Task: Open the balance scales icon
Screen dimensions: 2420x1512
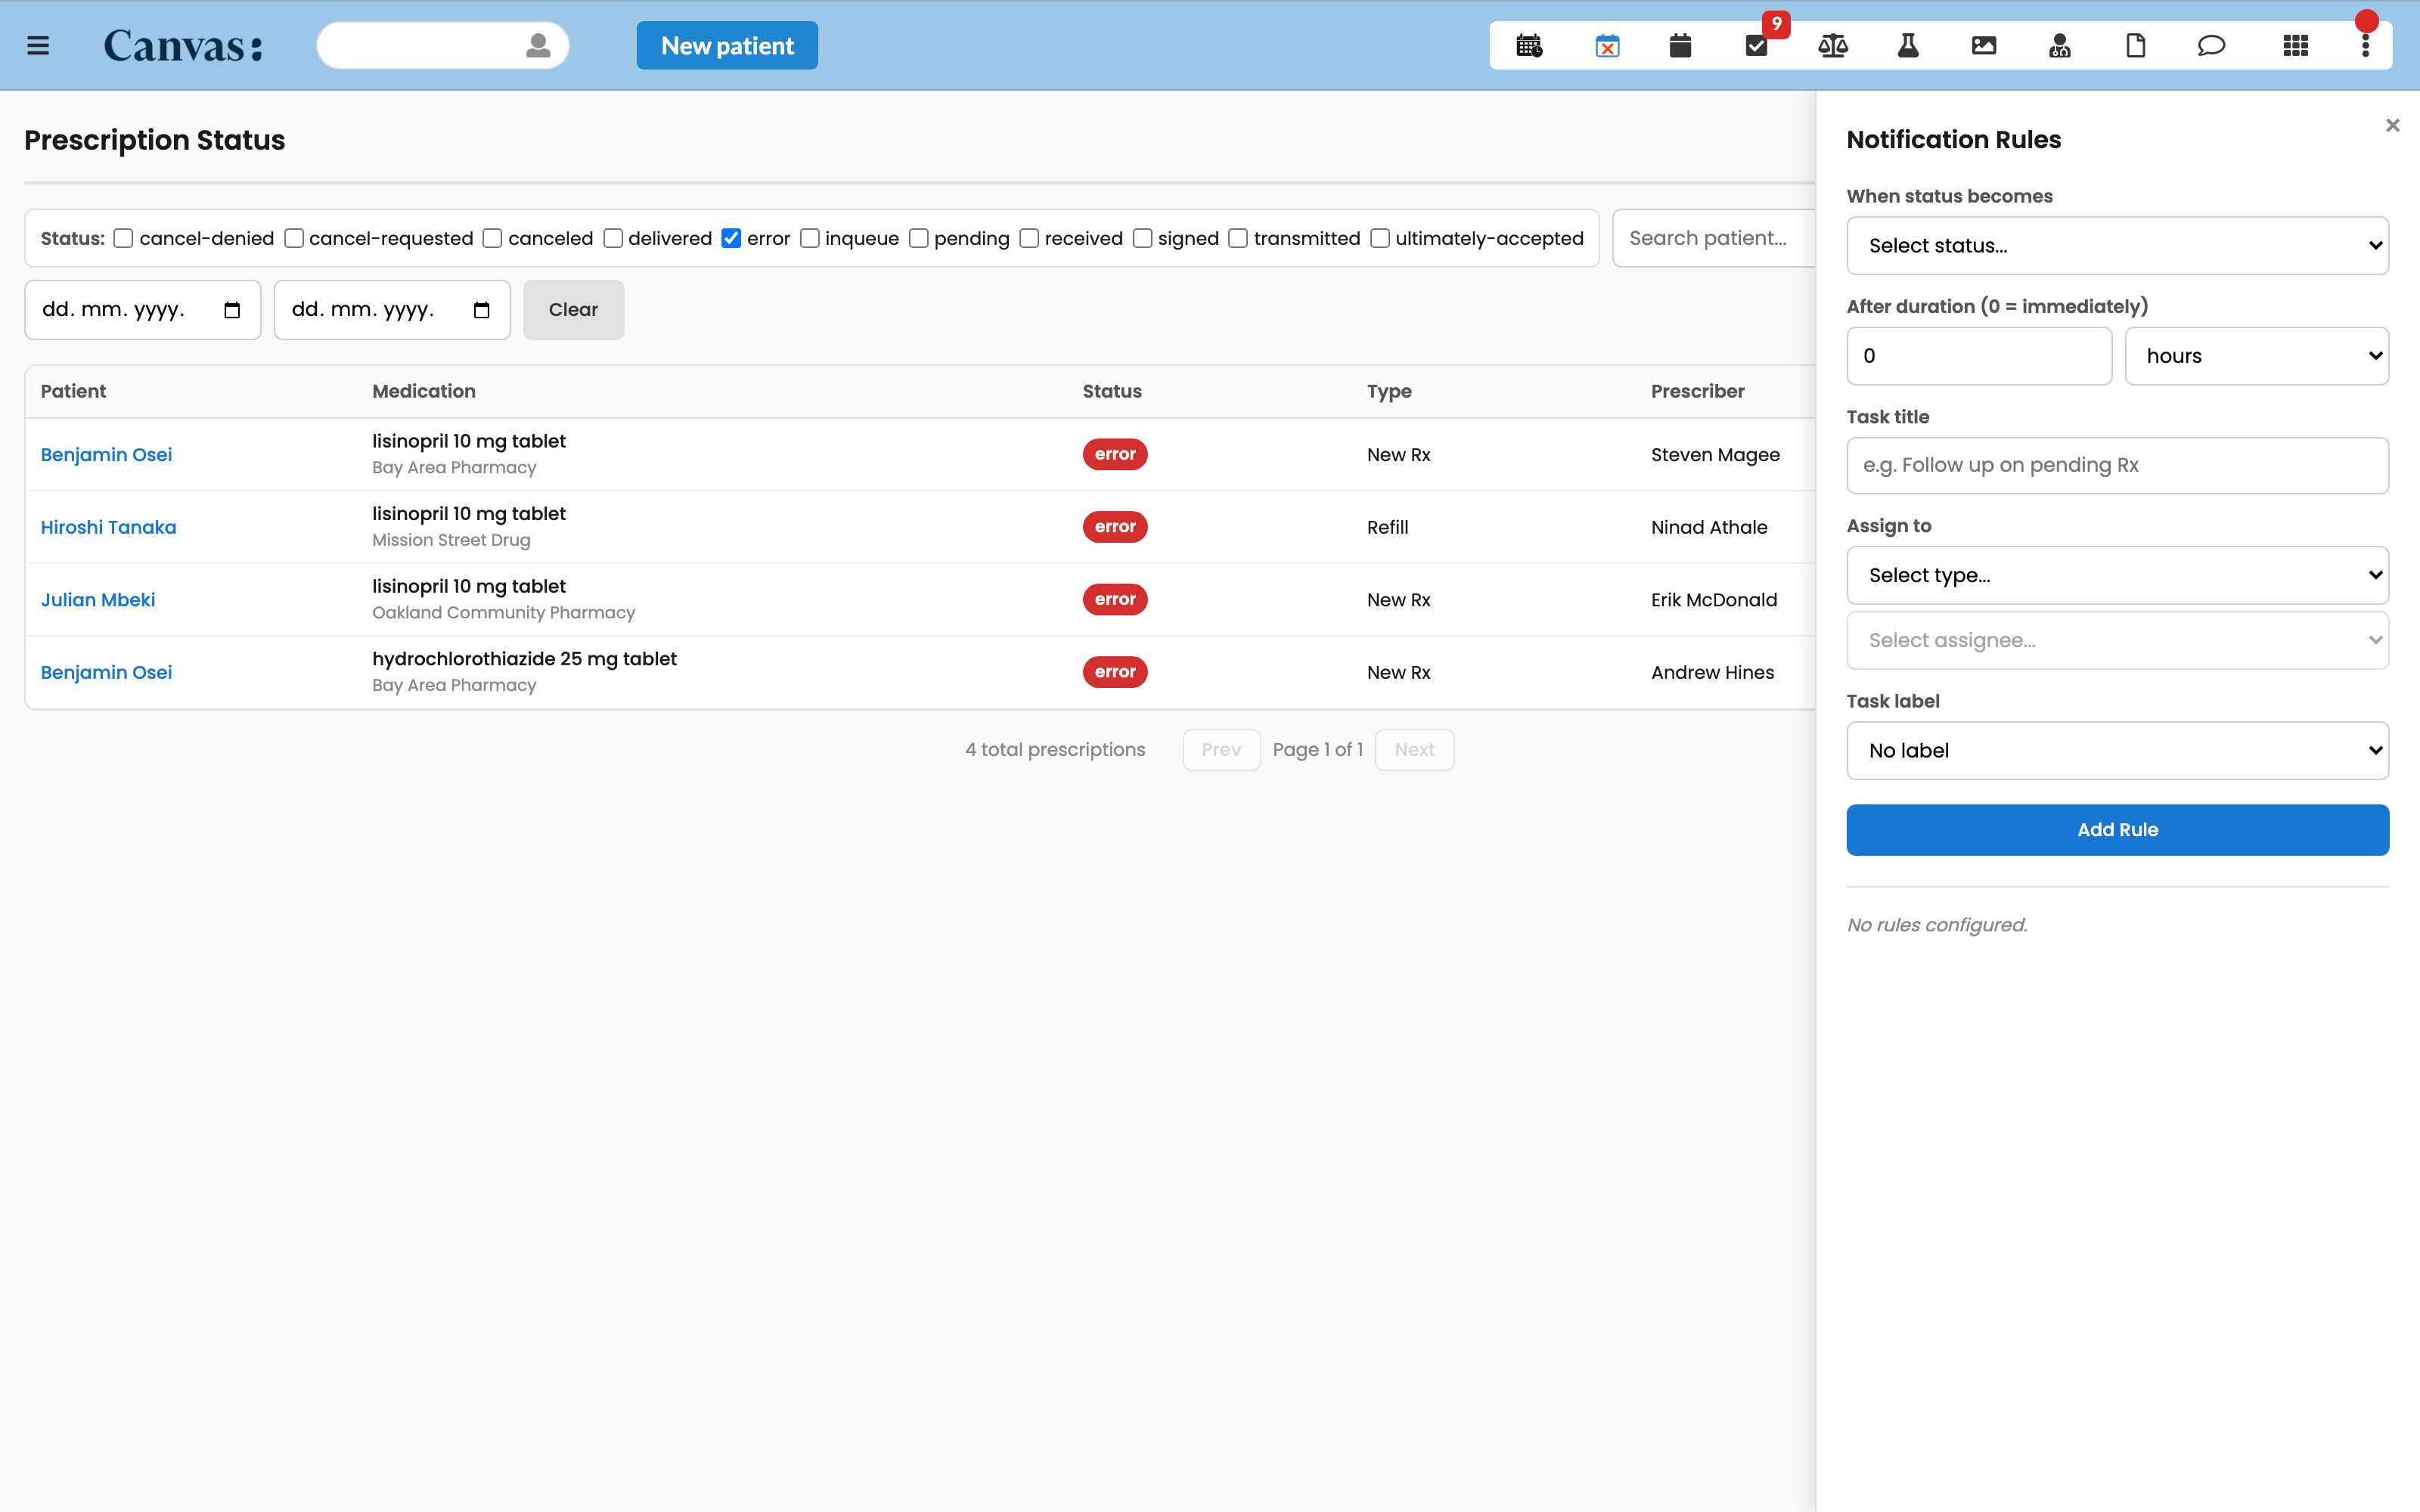Action: point(1832,46)
